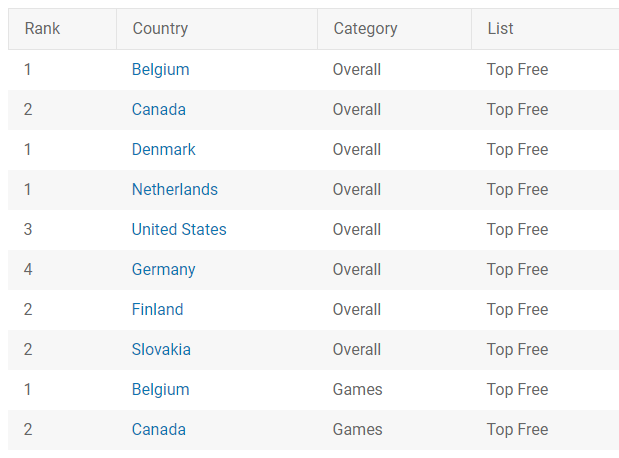Click the Finland country link

157,310
